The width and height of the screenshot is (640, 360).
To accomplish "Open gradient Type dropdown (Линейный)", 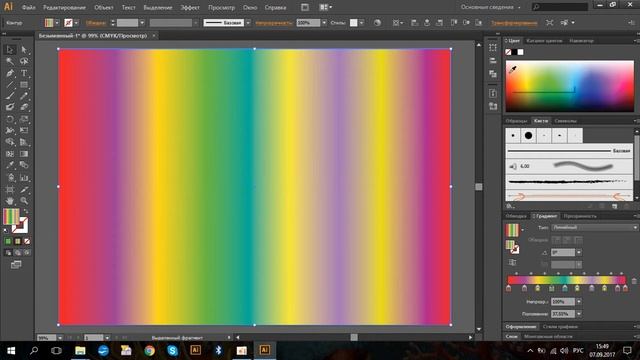I will click(594, 227).
